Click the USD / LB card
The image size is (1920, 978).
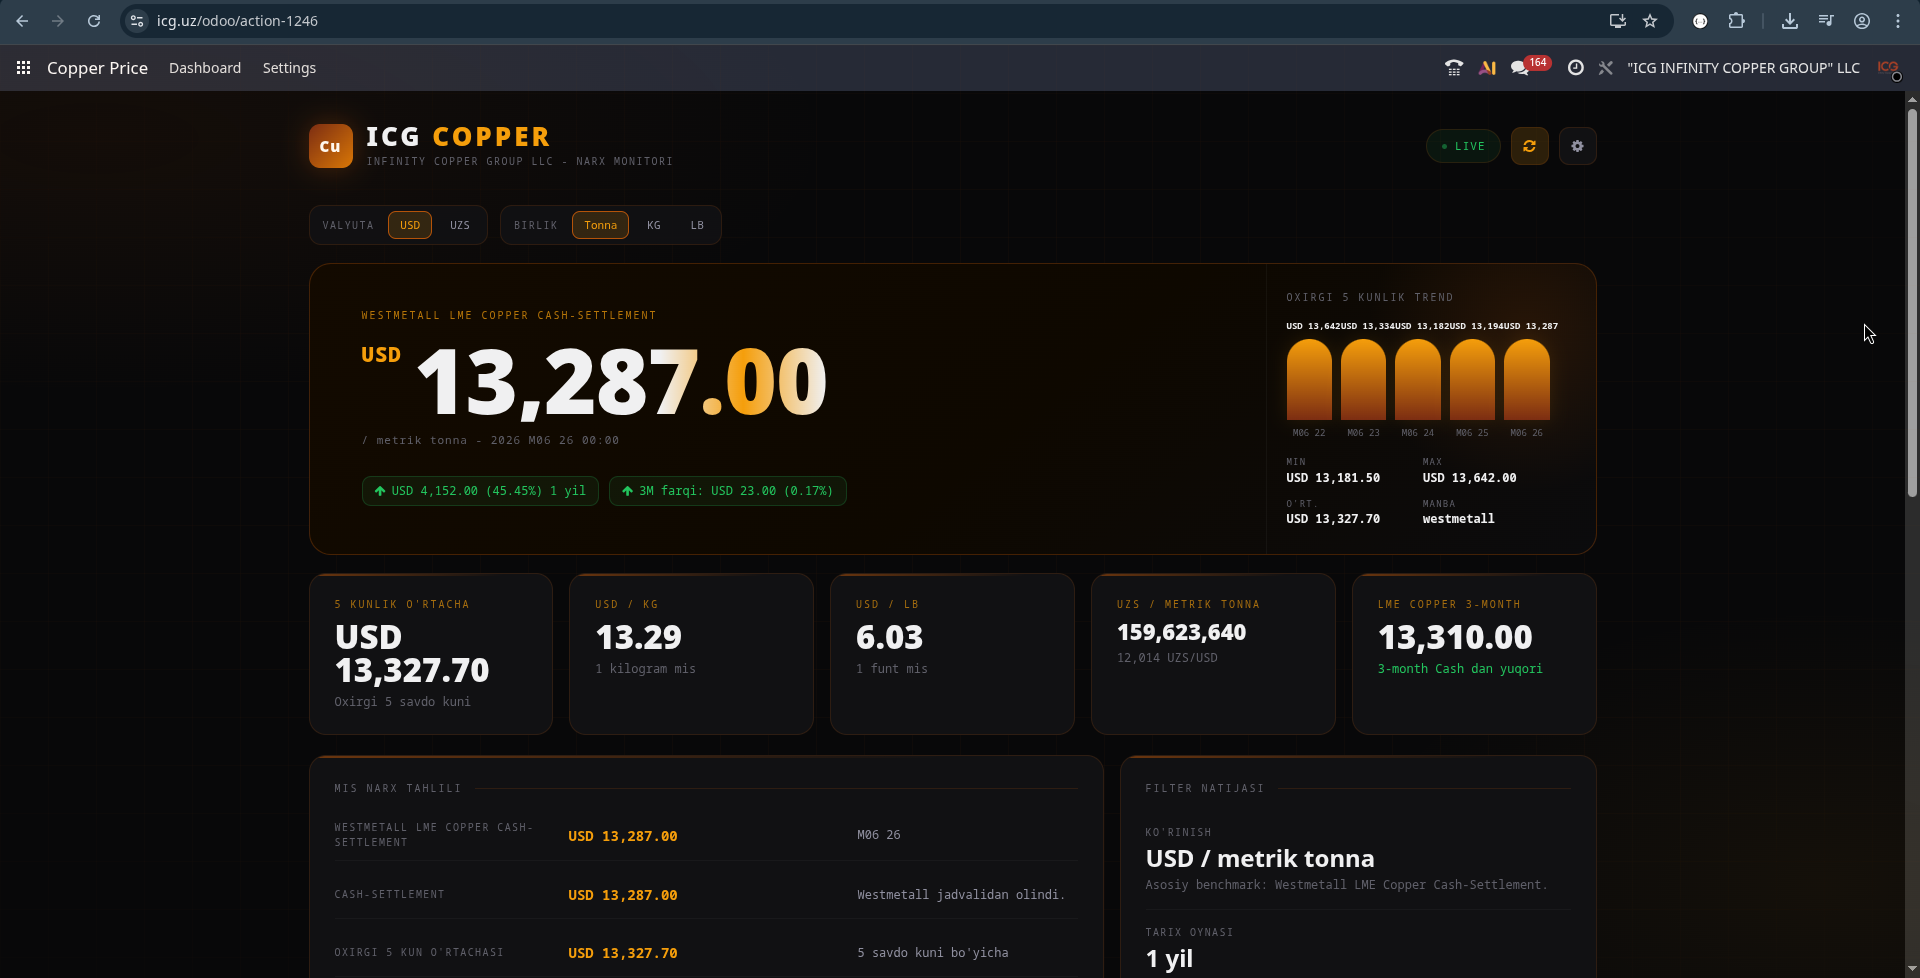pos(952,654)
